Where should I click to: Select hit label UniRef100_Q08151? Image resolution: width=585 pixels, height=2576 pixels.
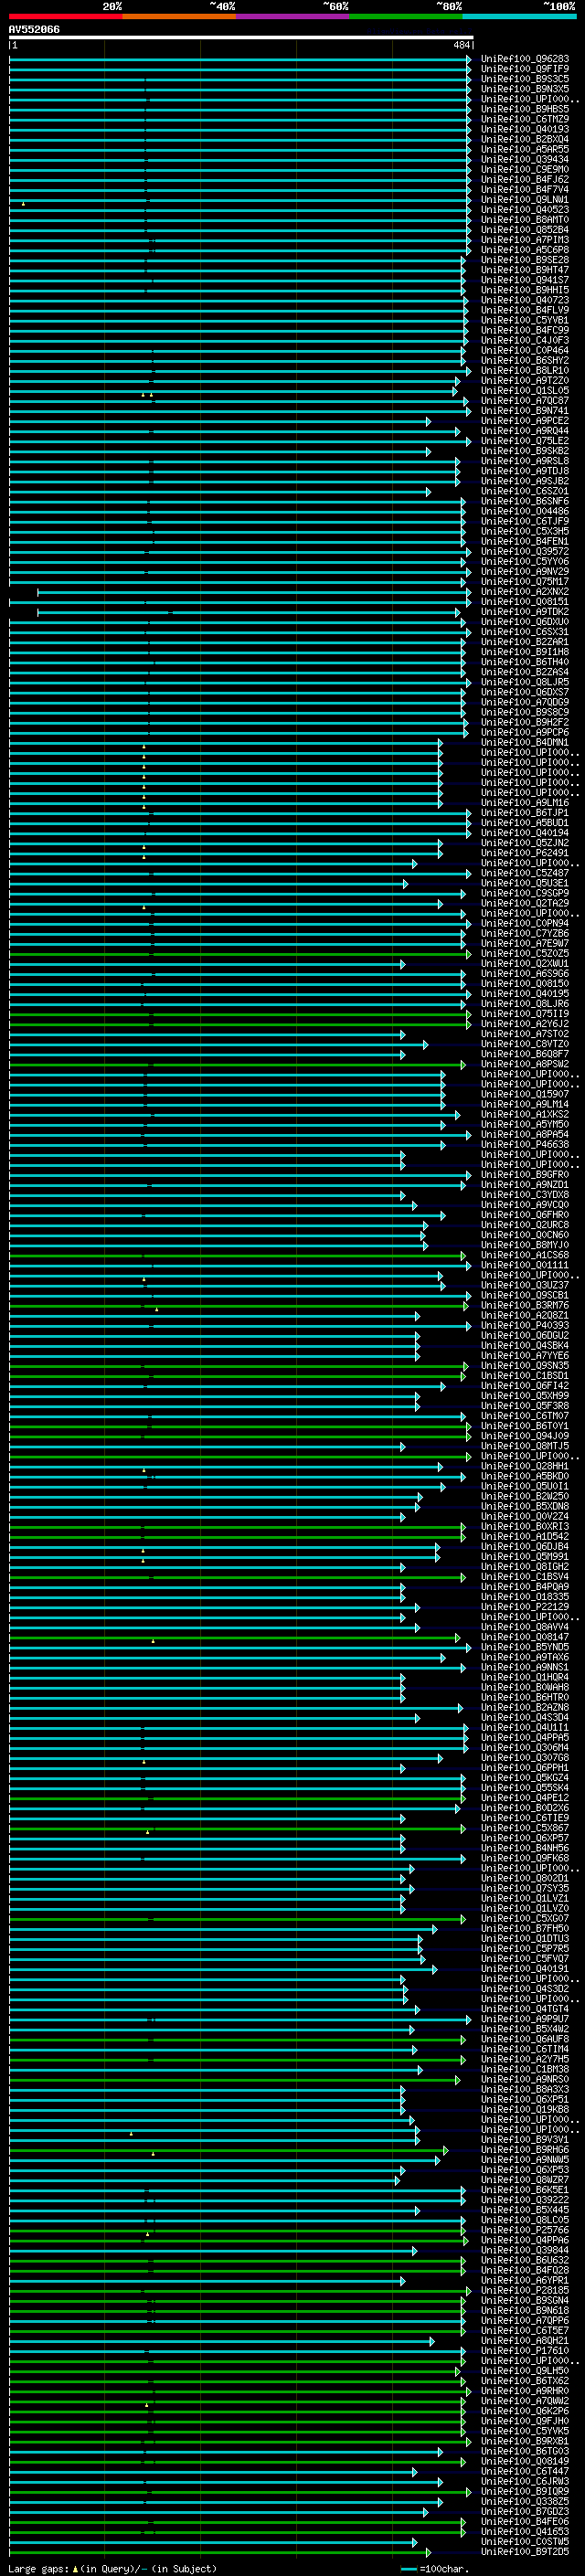point(525,601)
